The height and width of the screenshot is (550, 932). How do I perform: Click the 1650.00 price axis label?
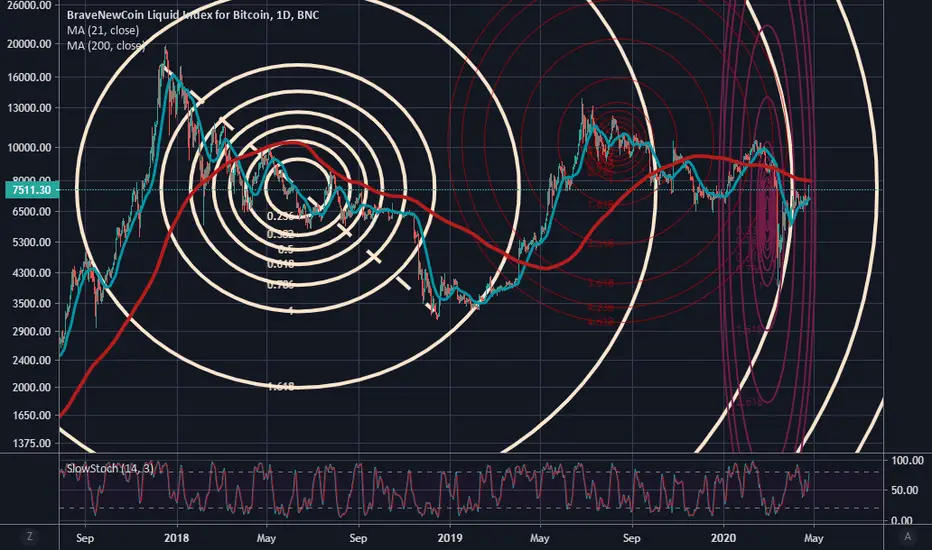coord(32,416)
